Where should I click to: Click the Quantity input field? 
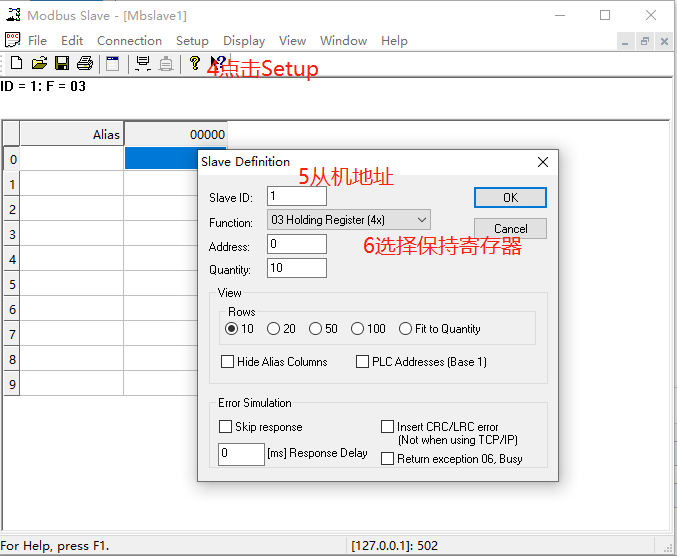tap(297, 268)
